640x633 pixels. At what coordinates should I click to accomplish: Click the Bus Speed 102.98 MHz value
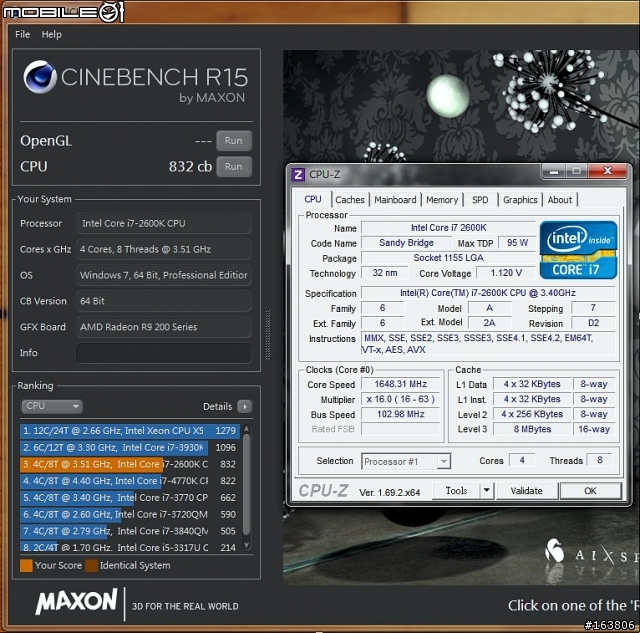pos(400,414)
